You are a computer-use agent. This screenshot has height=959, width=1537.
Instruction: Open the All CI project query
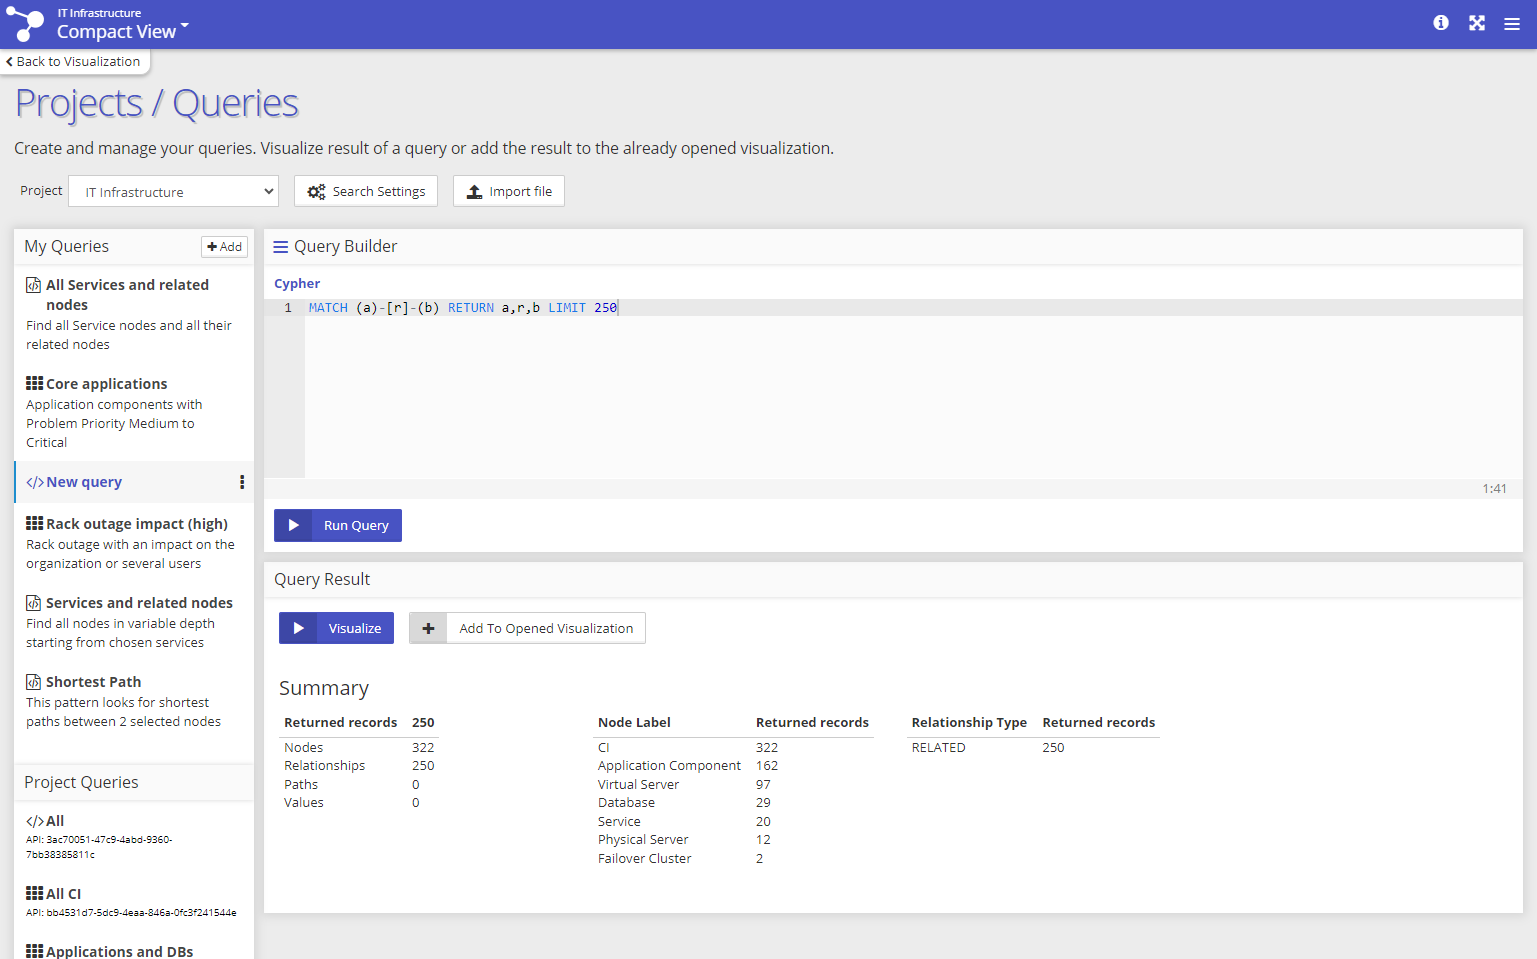63,894
